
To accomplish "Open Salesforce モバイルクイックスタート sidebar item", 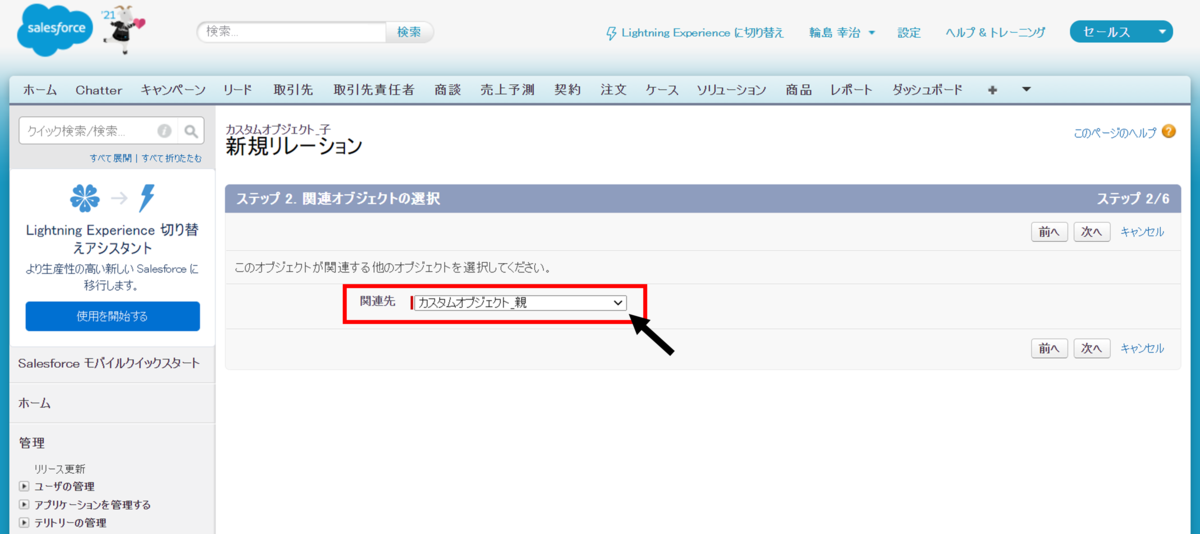I will click(109, 363).
